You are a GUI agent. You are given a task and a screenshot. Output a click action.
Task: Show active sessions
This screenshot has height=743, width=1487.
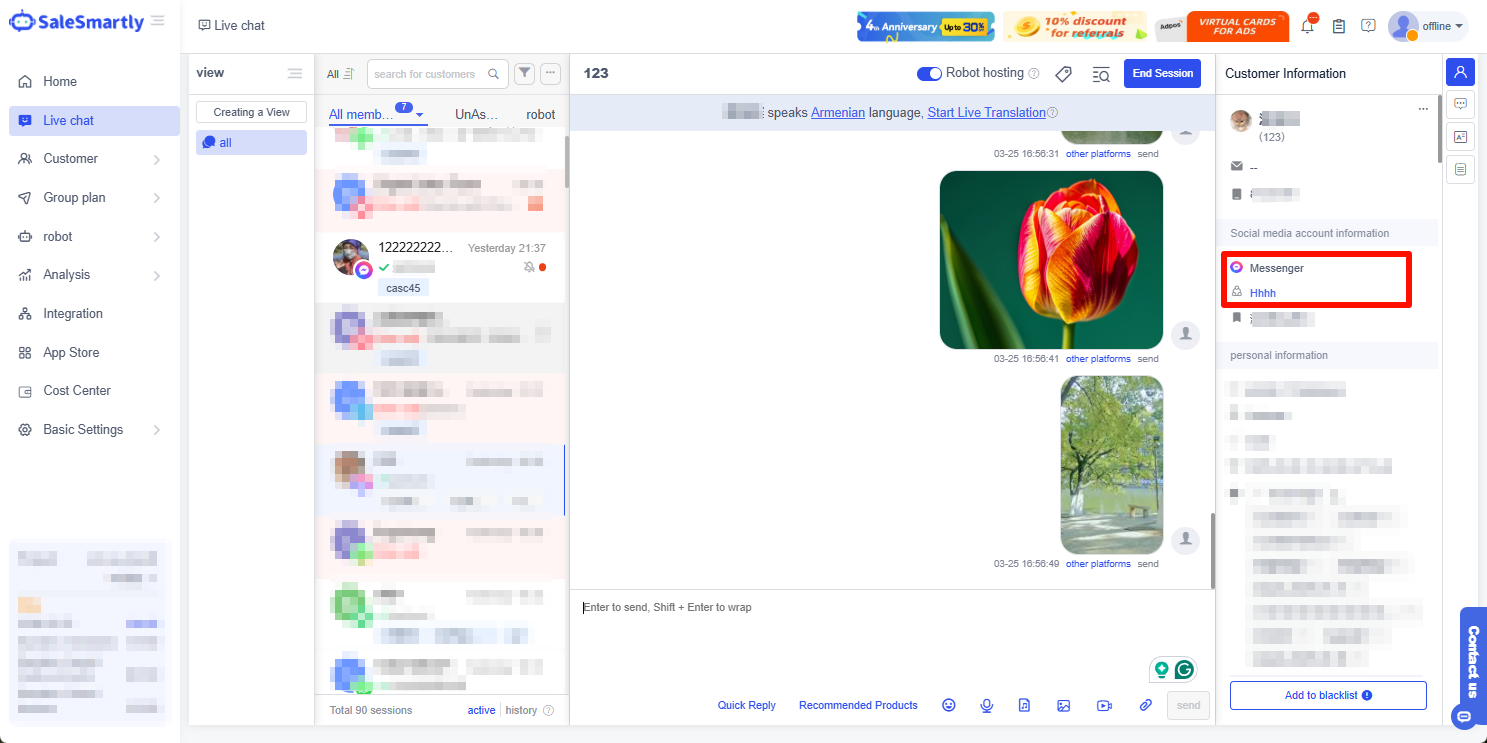(x=481, y=710)
